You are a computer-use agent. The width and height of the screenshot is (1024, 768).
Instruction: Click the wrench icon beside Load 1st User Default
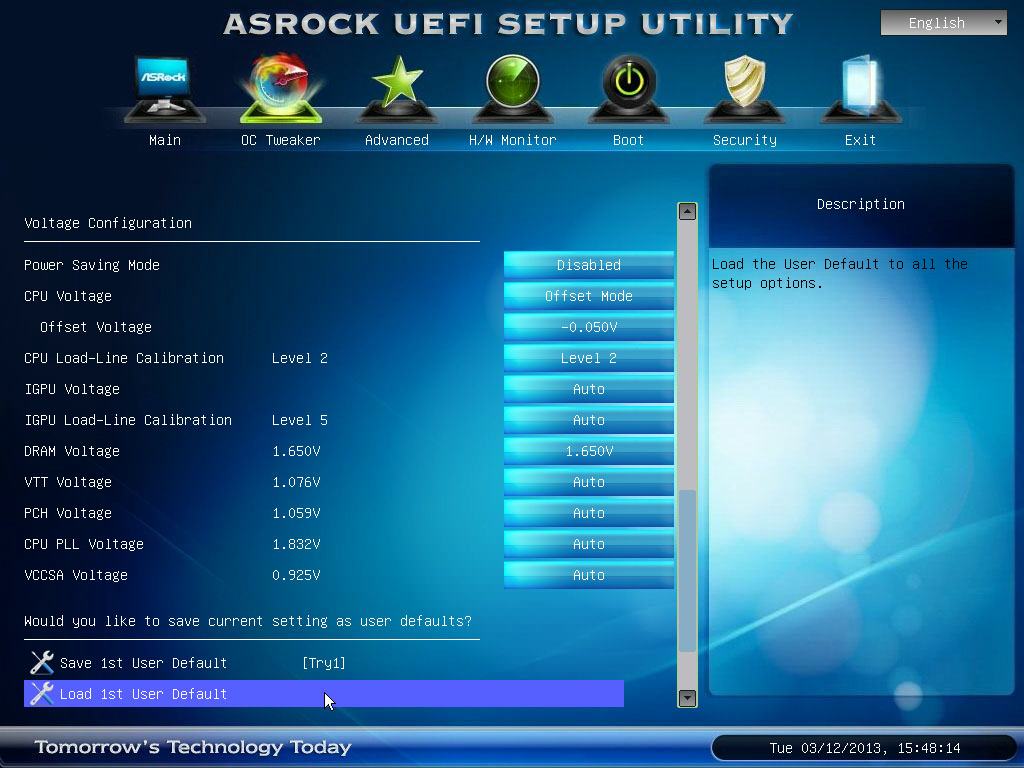42,694
